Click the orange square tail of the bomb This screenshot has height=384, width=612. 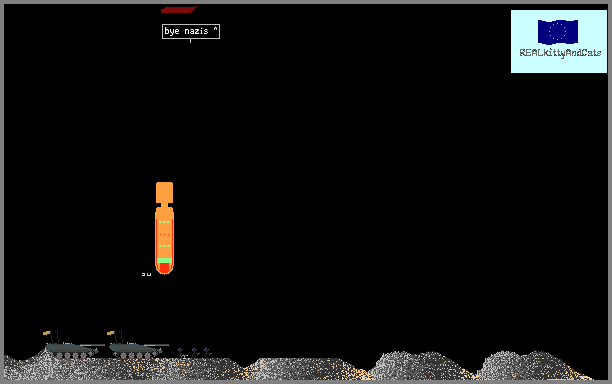(x=164, y=192)
